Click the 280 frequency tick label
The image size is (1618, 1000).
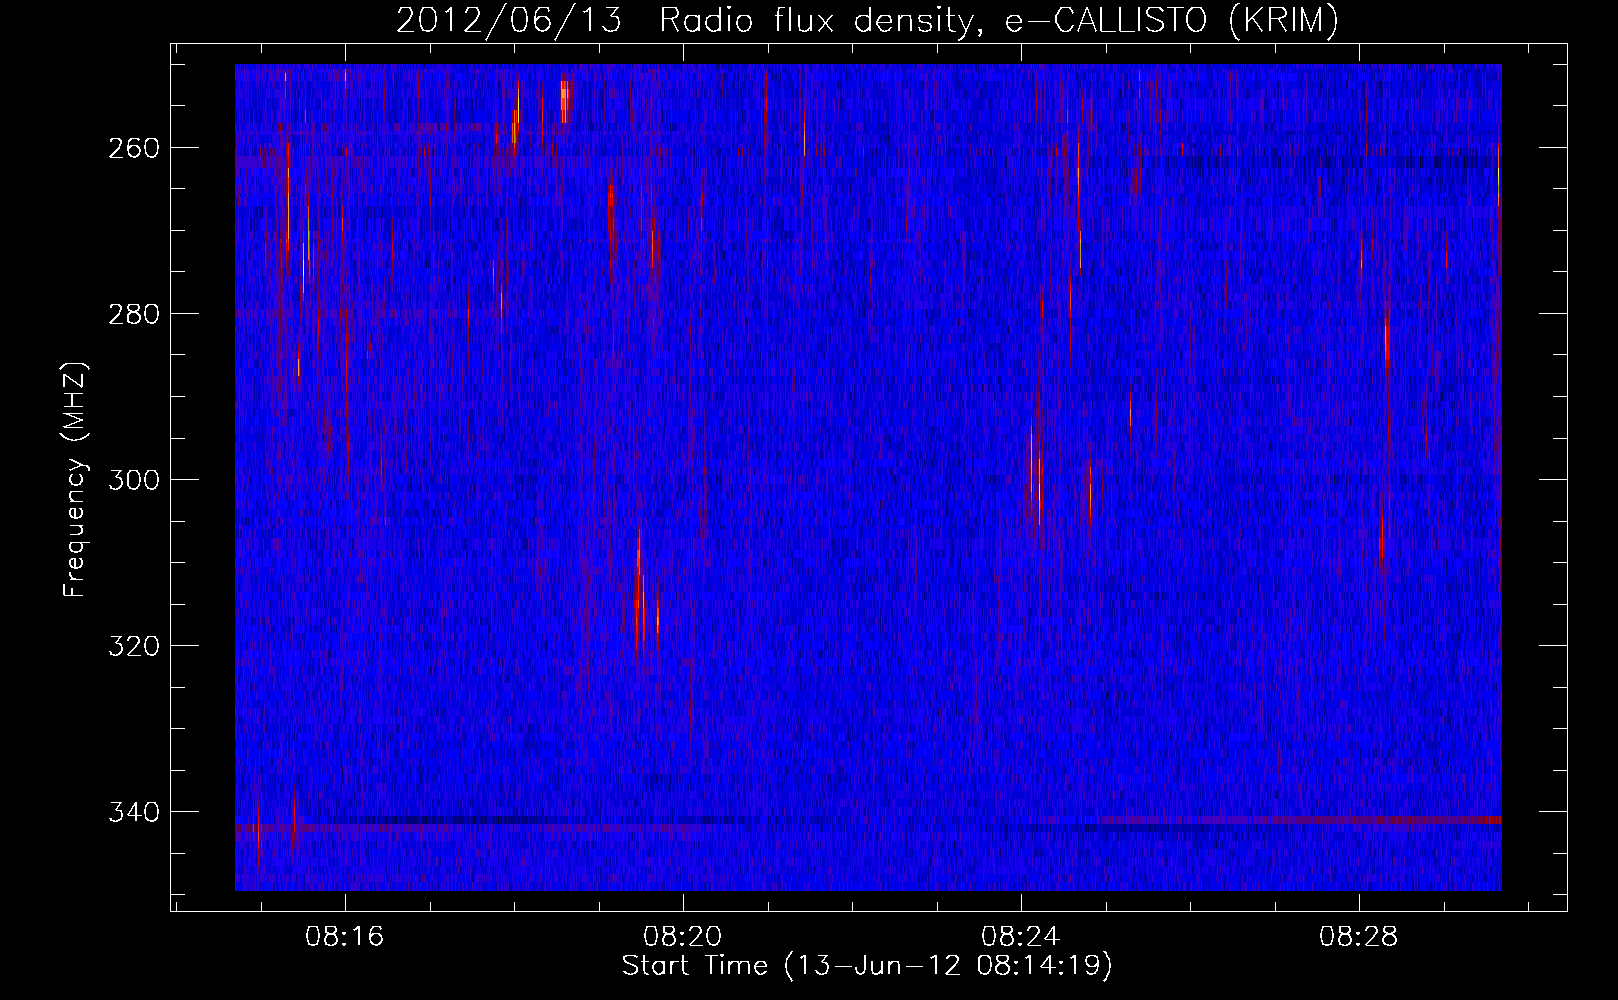[x=132, y=314]
